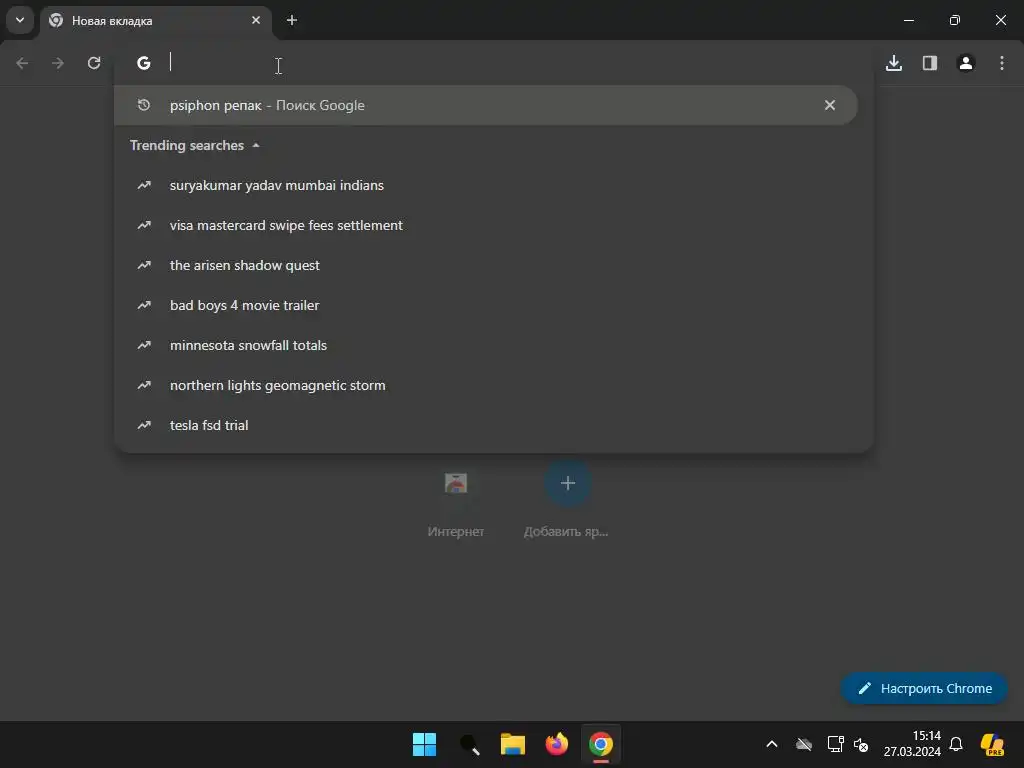This screenshot has height=768, width=1024.
Task: Open File Explorer from taskbar
Action: pyautogui.click(x=513, y=744)
